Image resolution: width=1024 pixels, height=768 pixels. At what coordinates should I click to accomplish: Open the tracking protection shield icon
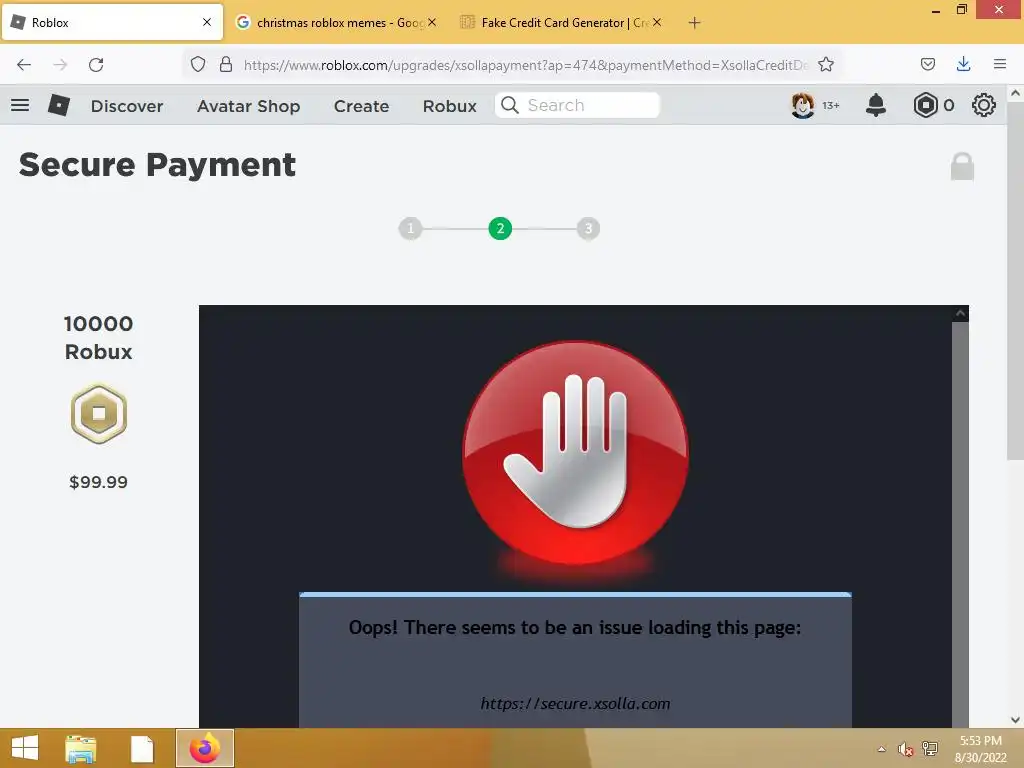(198, 64)
